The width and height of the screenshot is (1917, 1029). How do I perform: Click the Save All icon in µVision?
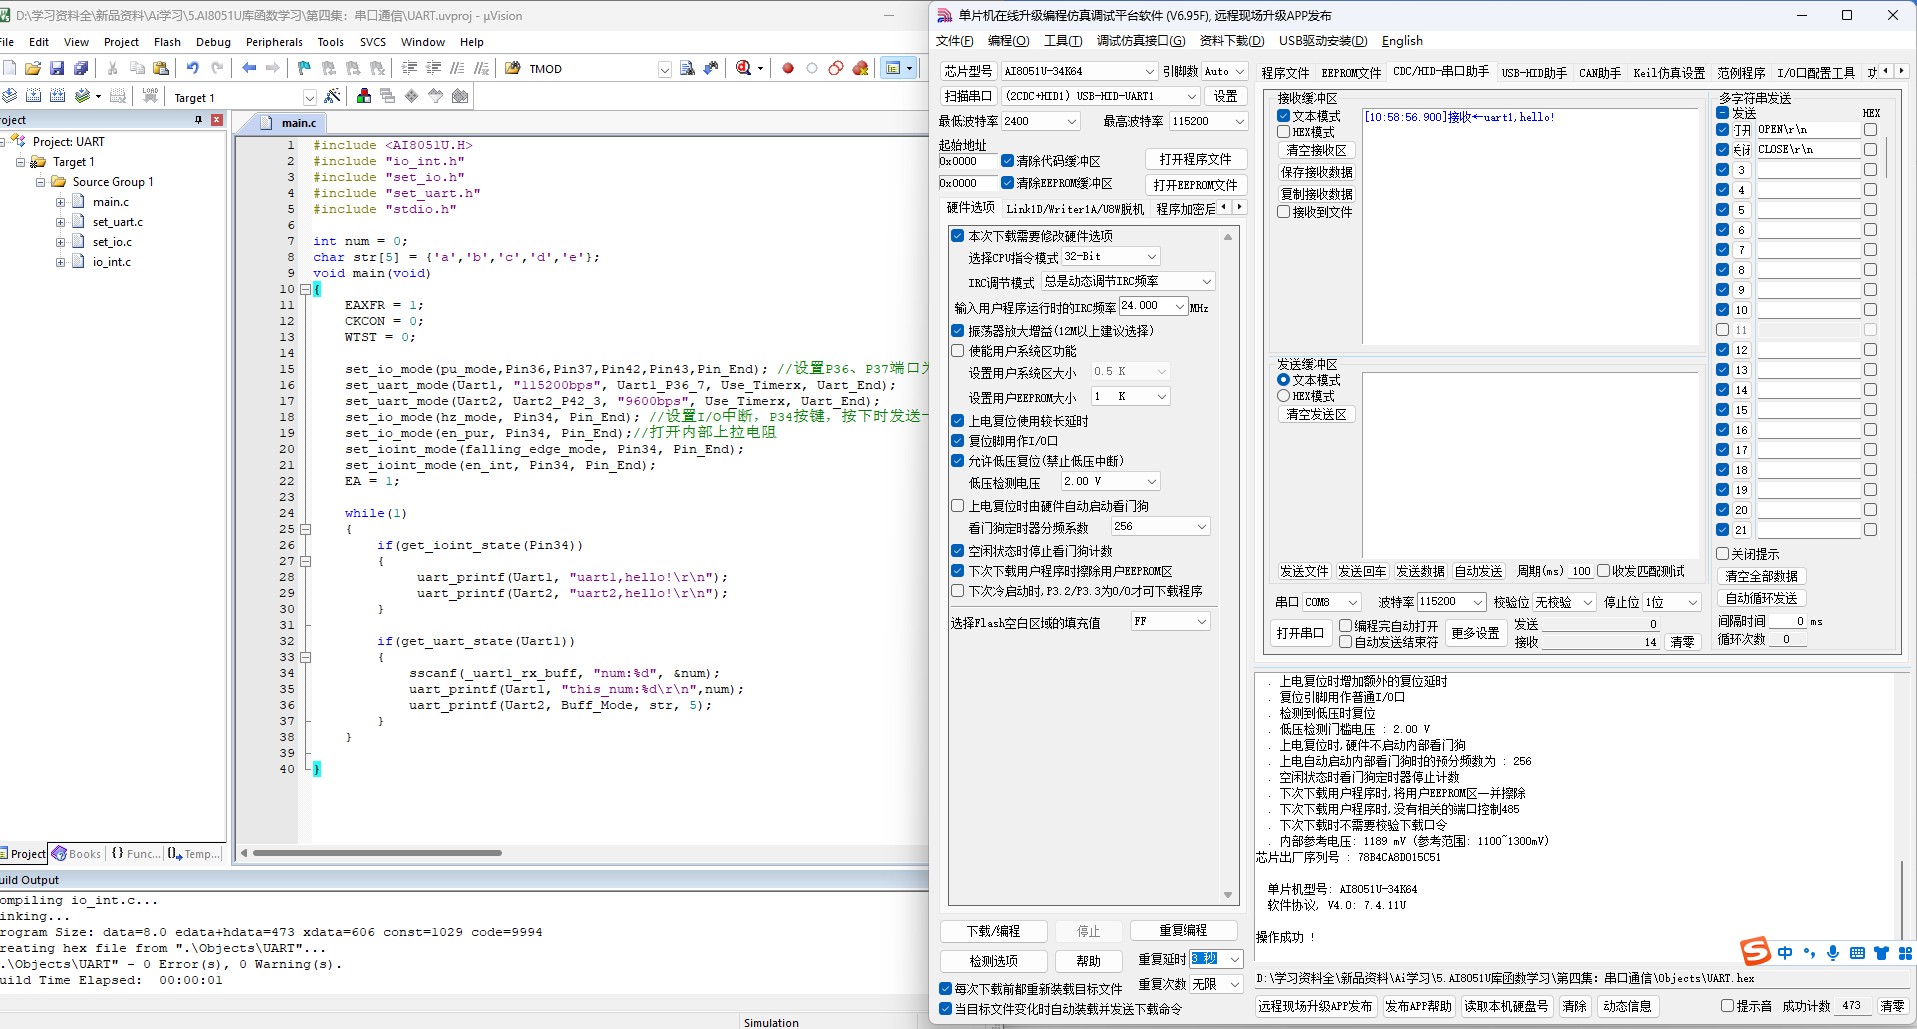(81, 68)
